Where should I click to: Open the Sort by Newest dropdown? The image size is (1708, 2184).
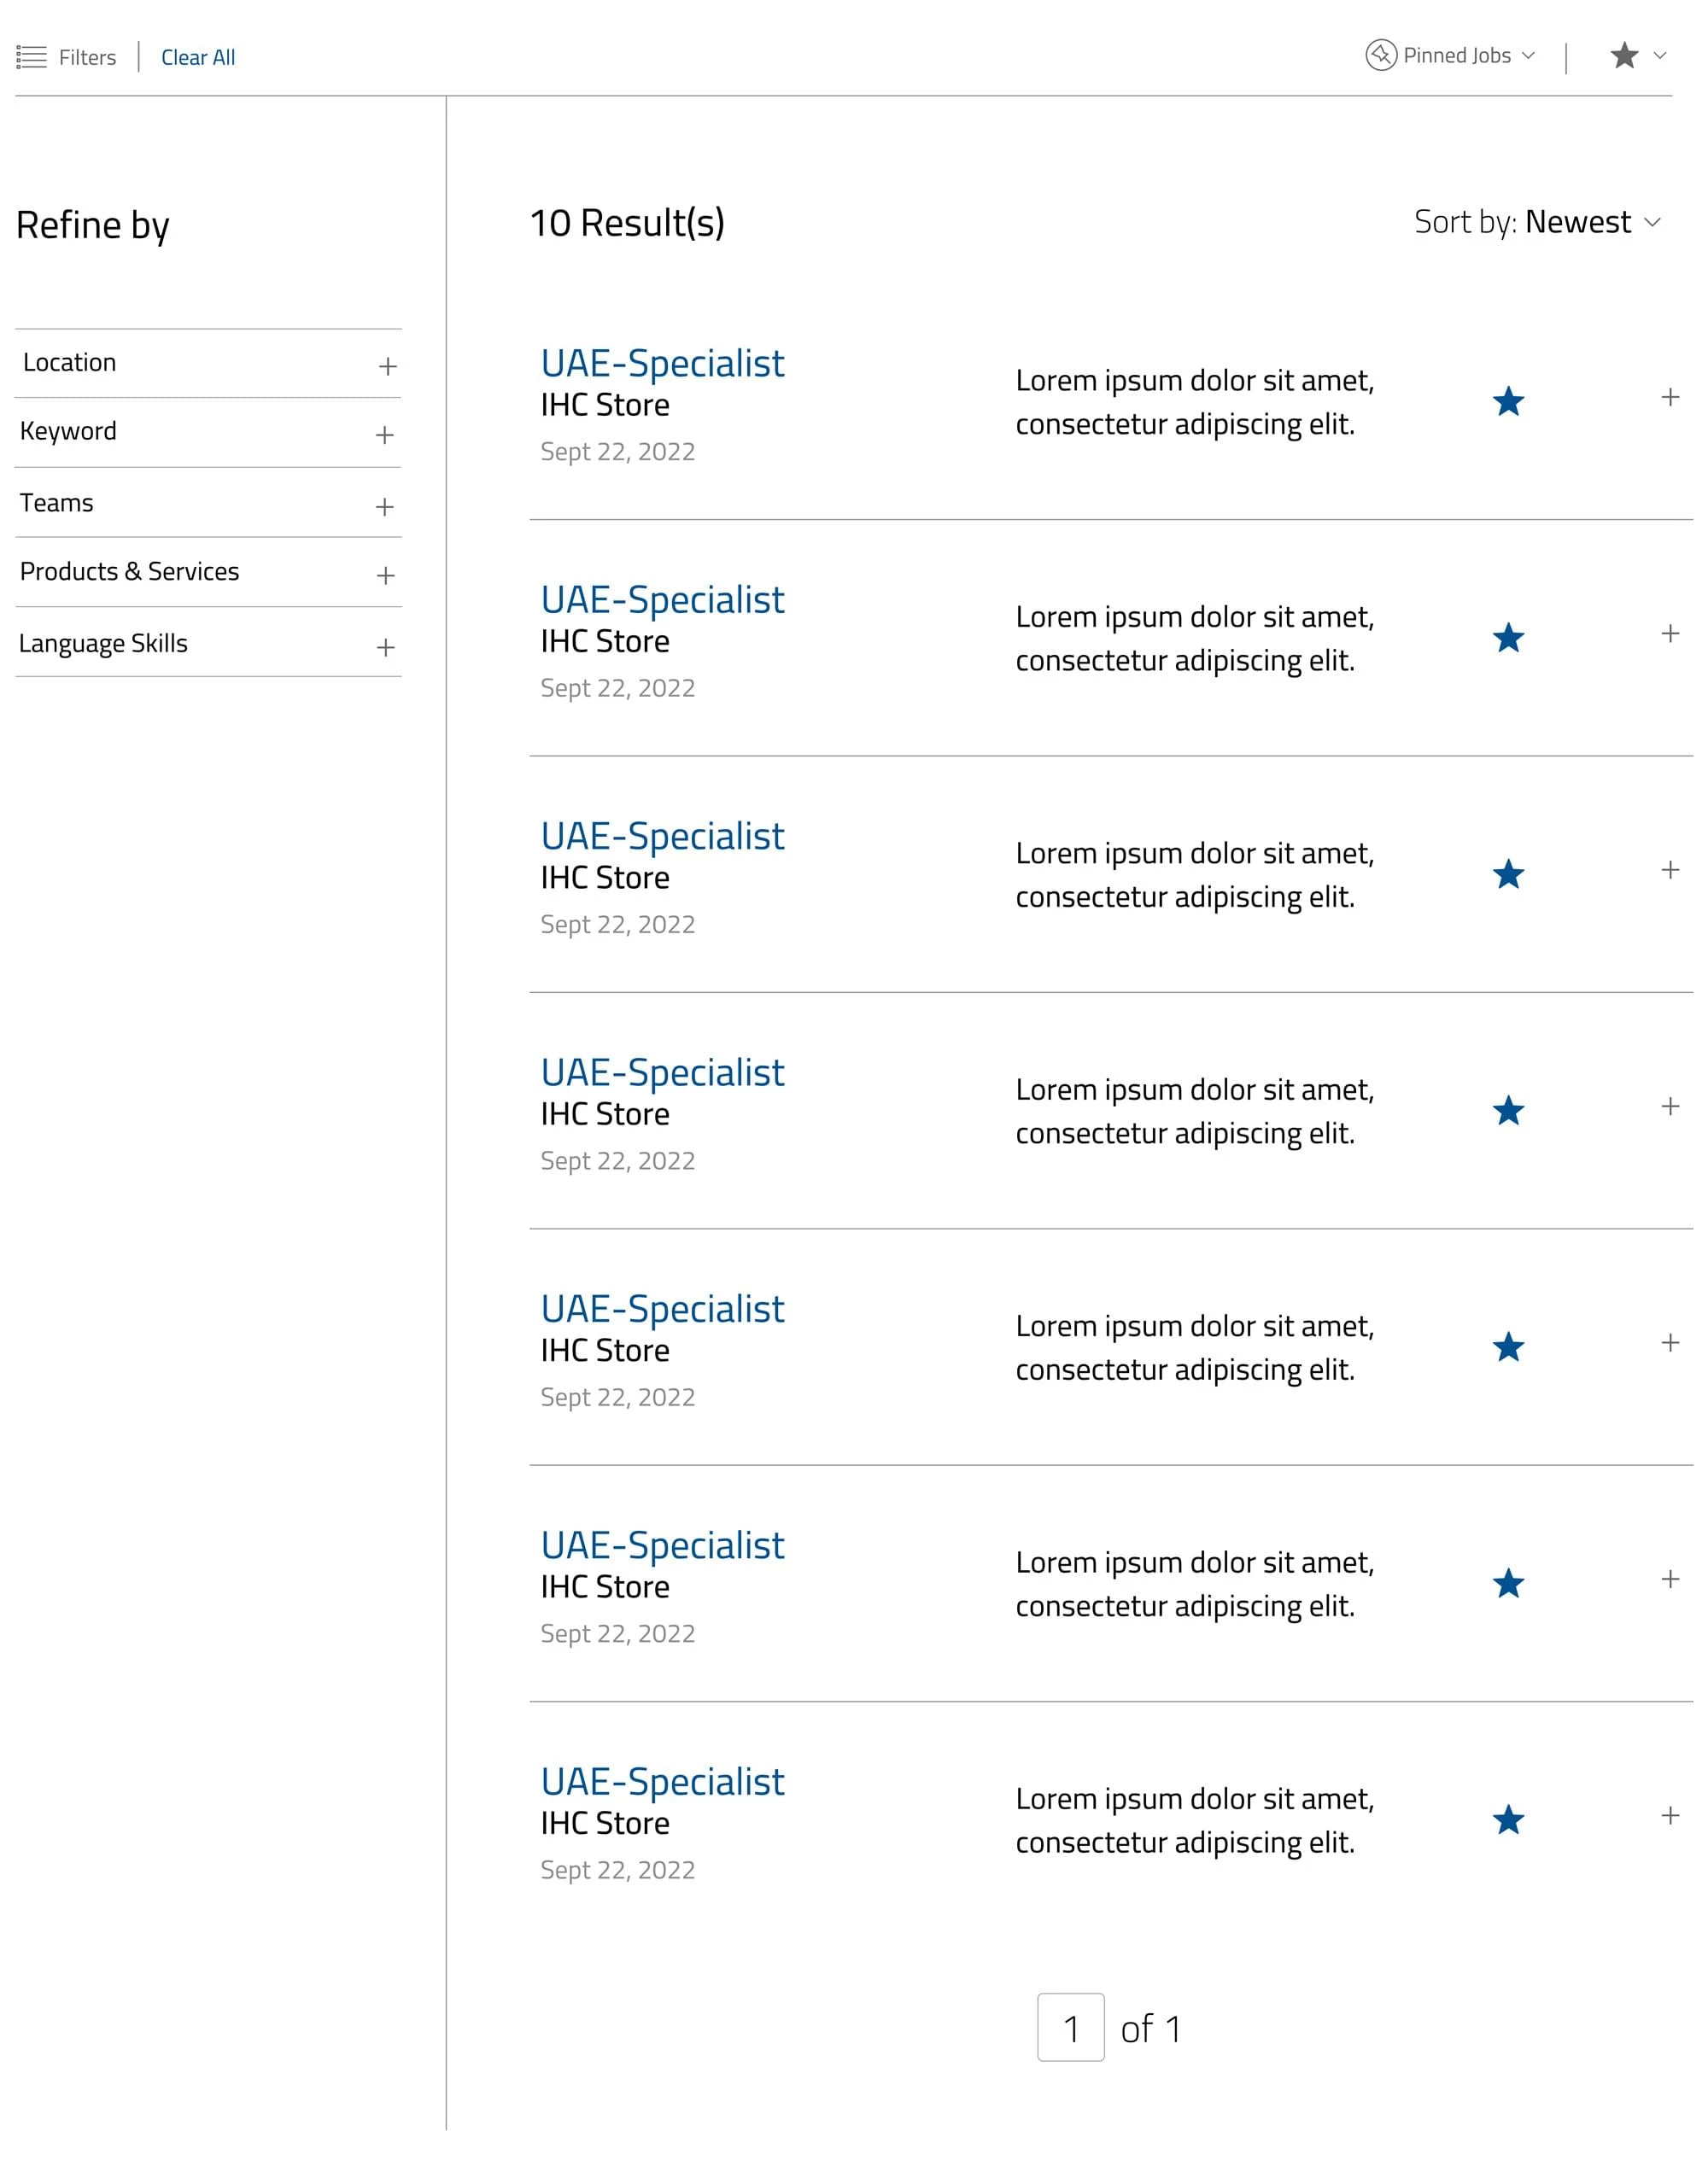[1538, 222]
